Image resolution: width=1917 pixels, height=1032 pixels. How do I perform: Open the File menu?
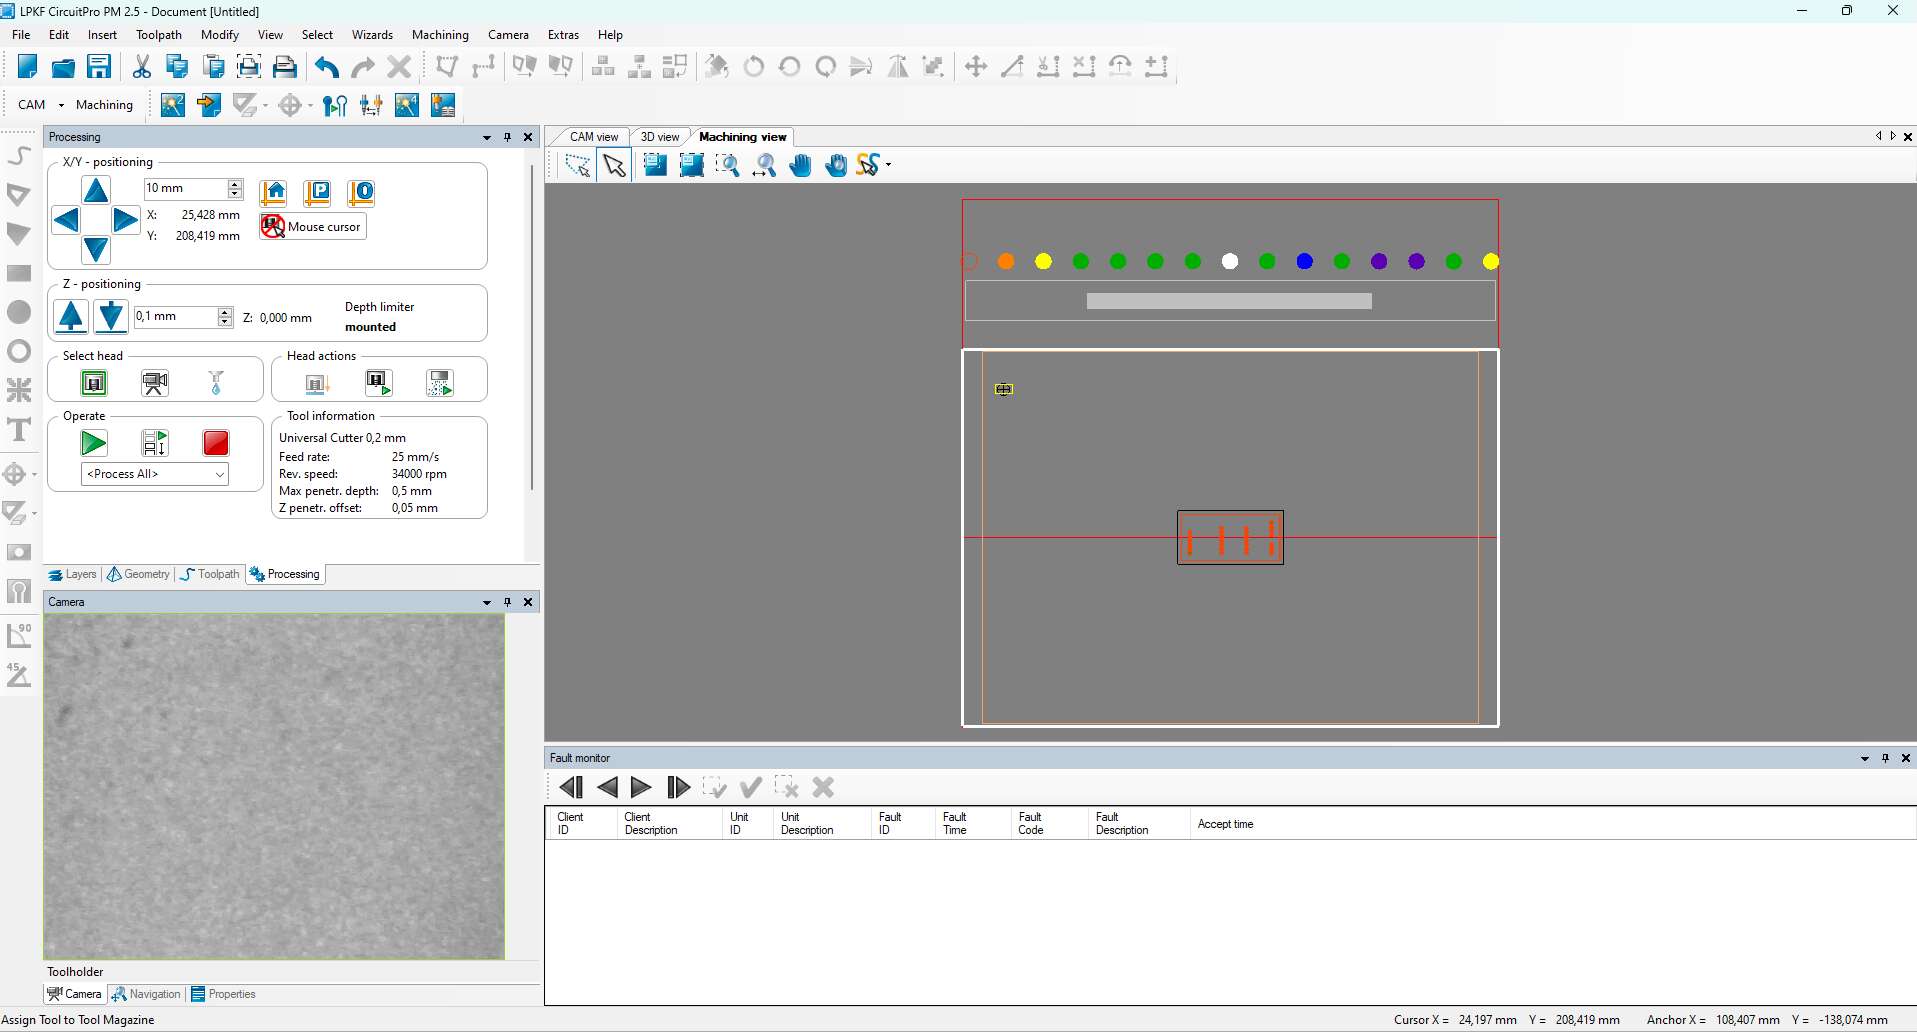(21, 35)
